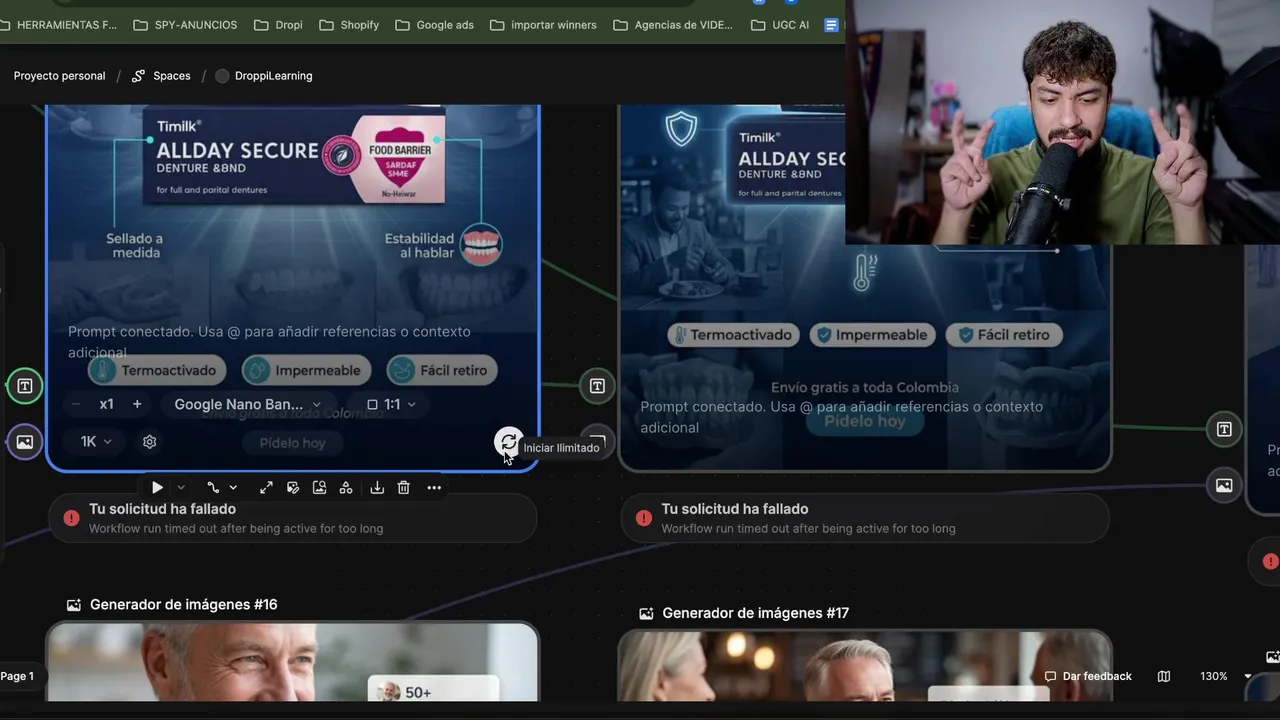Click the image port right of second node
This screenshot has height=720, width=1280.
tap(1224, 485)
